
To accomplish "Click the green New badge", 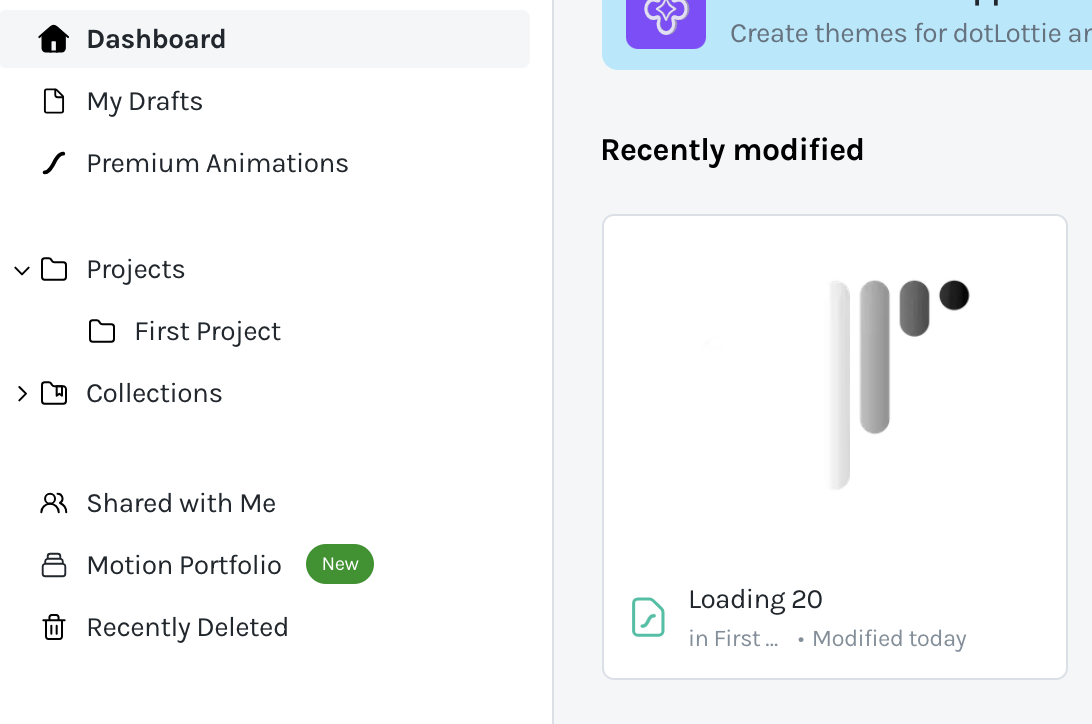I will point(340,564).
